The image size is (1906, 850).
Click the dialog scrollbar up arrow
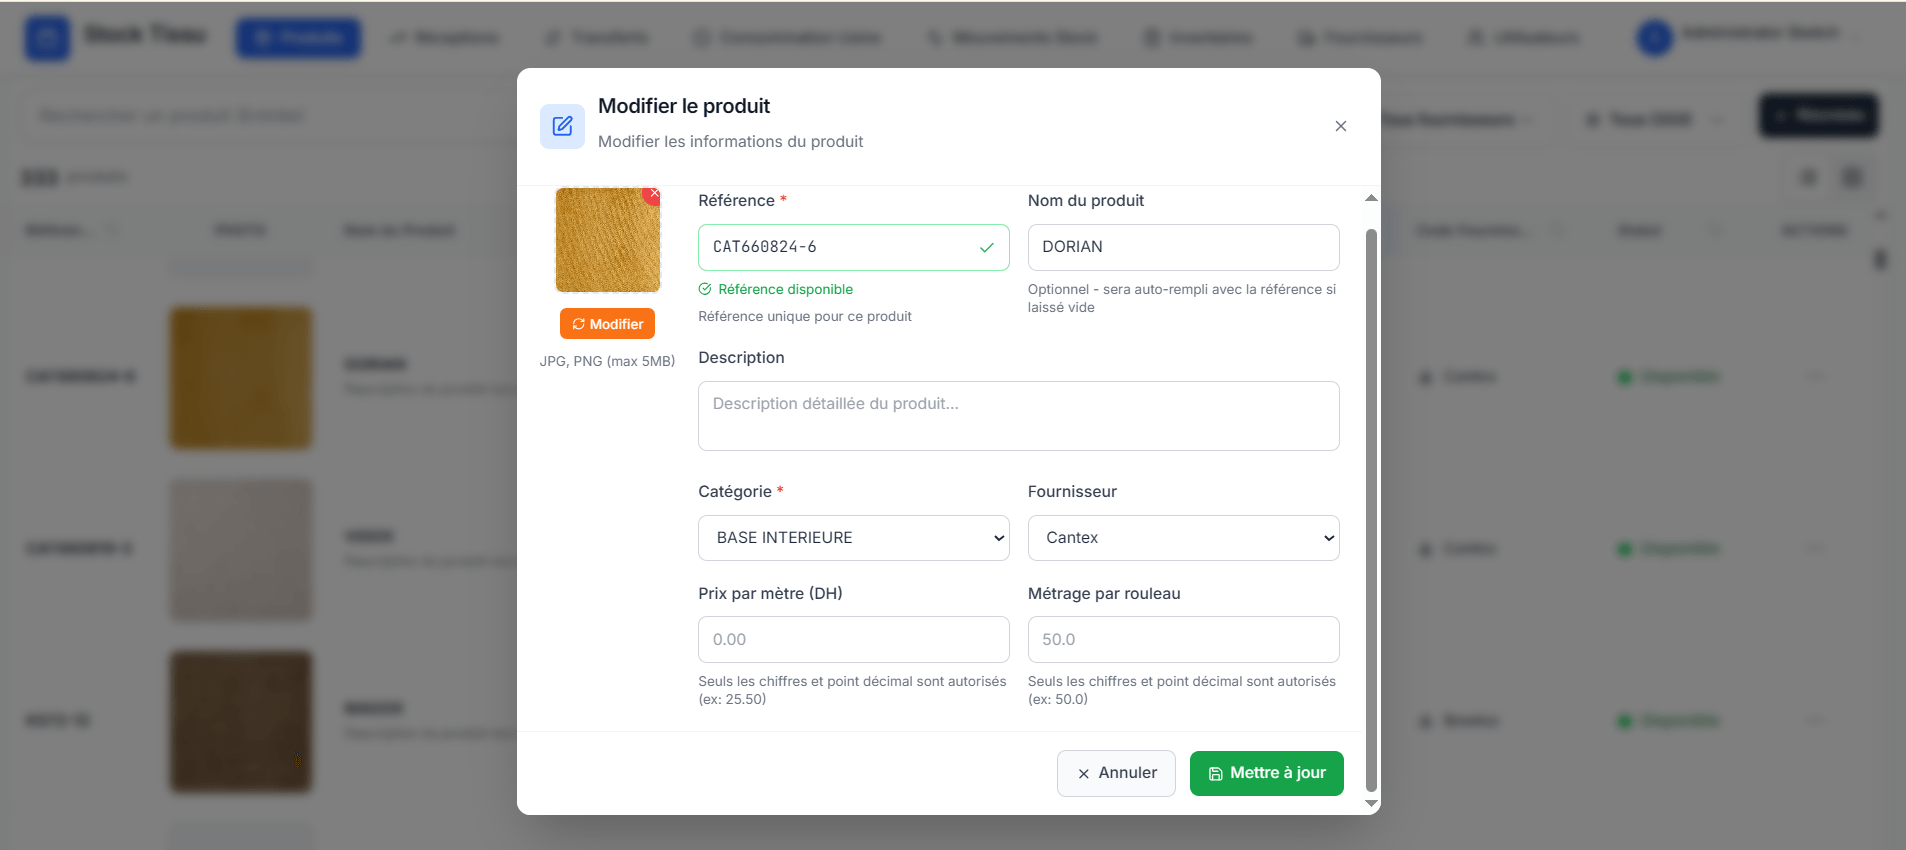pos(1371,198)
